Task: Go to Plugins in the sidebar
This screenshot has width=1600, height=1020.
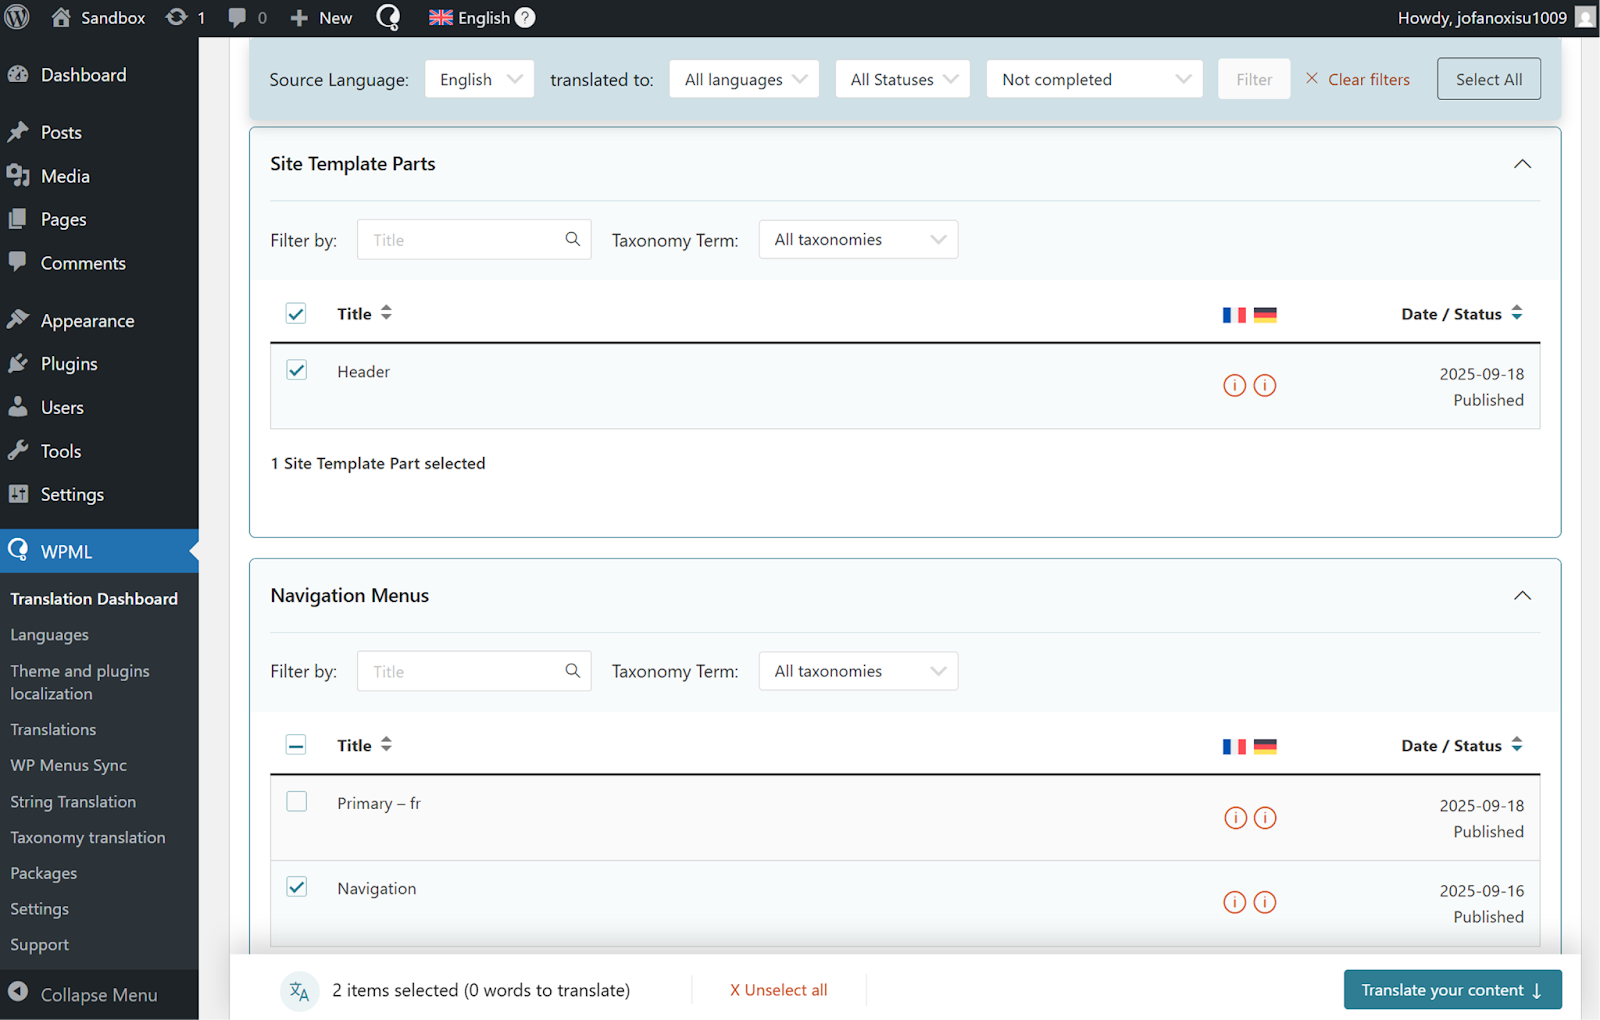Action: click(x=69, y=364)
